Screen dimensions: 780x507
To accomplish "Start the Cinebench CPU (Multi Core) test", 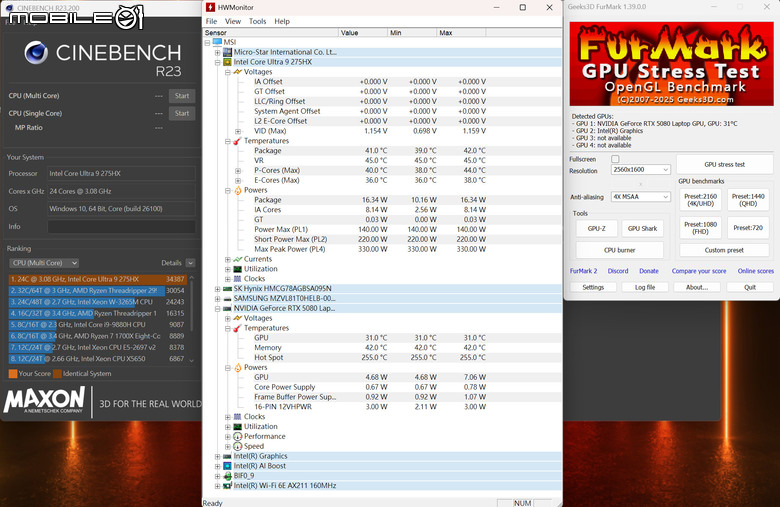I will [x=182, y=96].
